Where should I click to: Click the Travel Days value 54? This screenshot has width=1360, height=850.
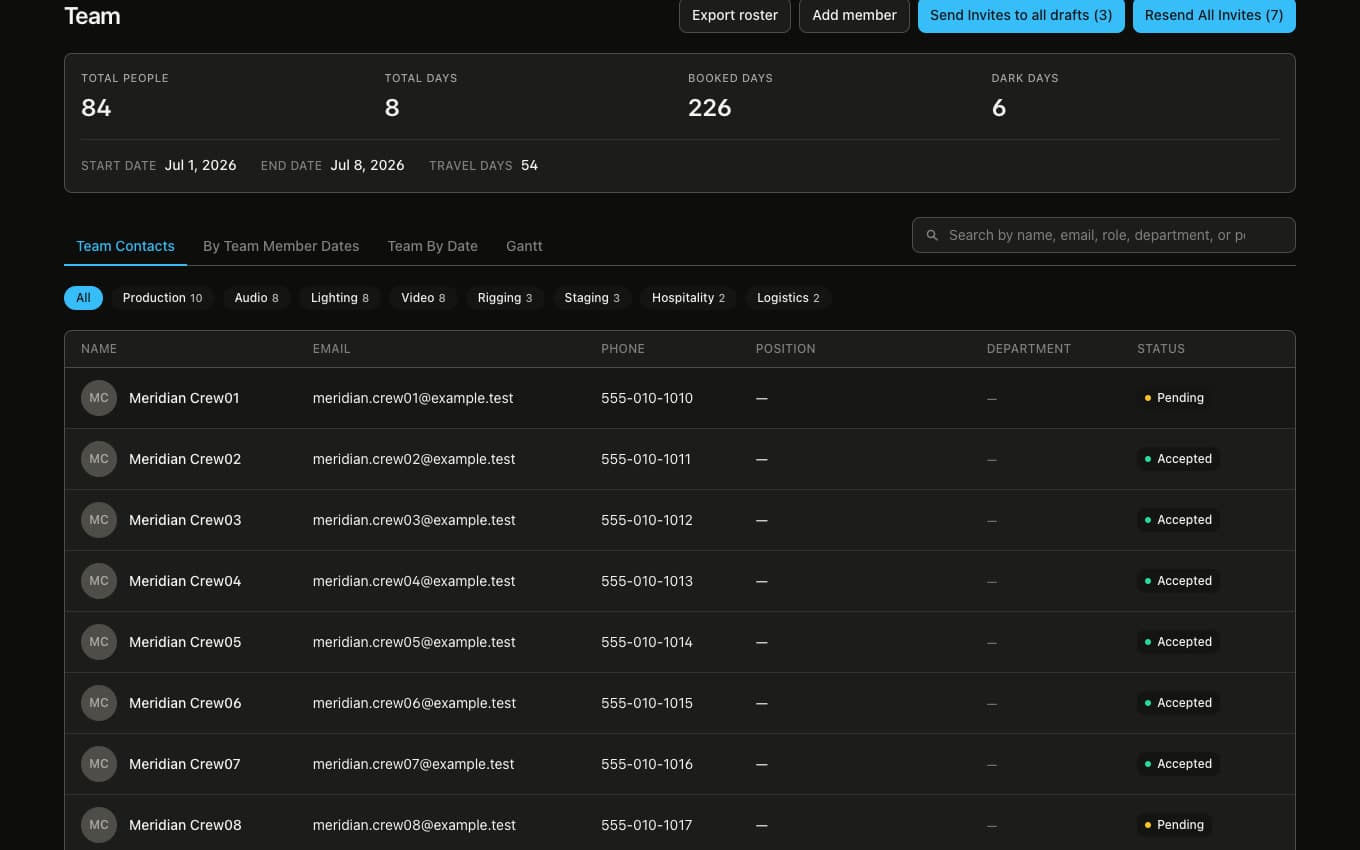click(x=529, y=165)
